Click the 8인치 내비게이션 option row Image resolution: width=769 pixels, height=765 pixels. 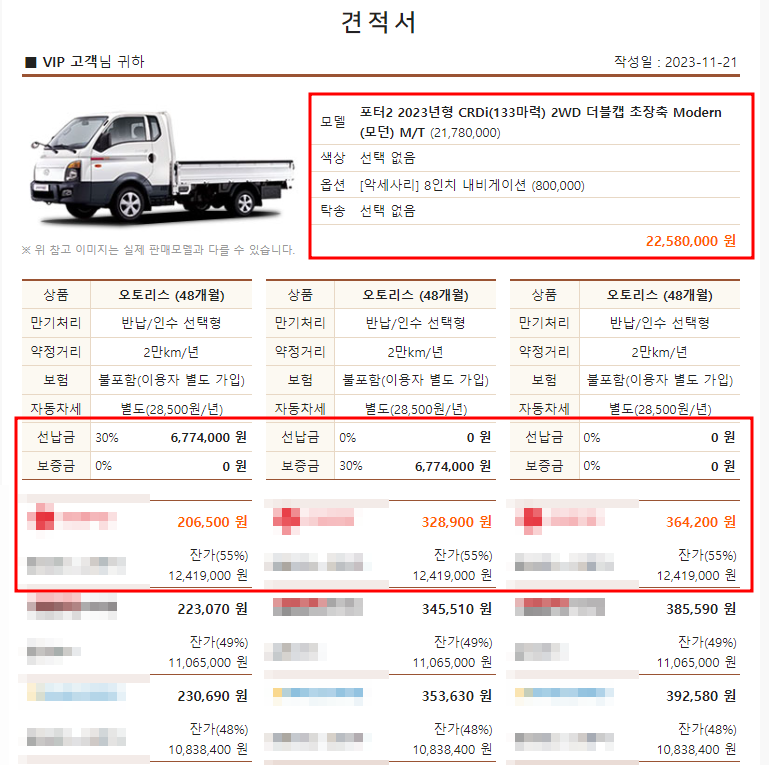click(526, 185)
